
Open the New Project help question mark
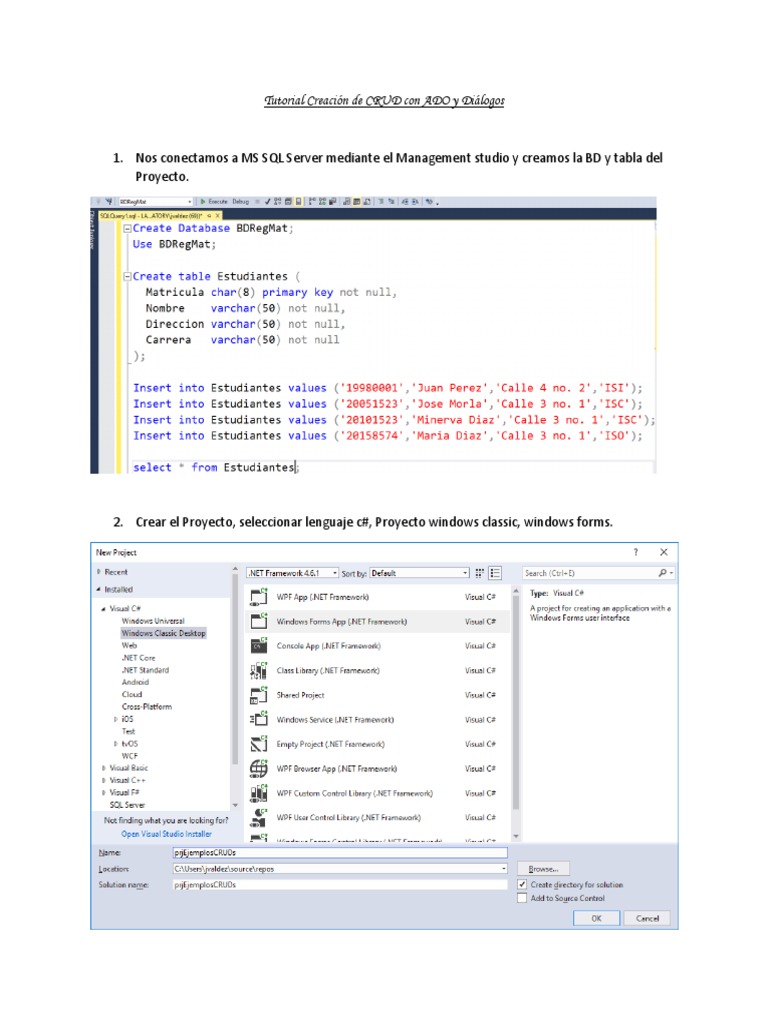[x=635, y=552]
